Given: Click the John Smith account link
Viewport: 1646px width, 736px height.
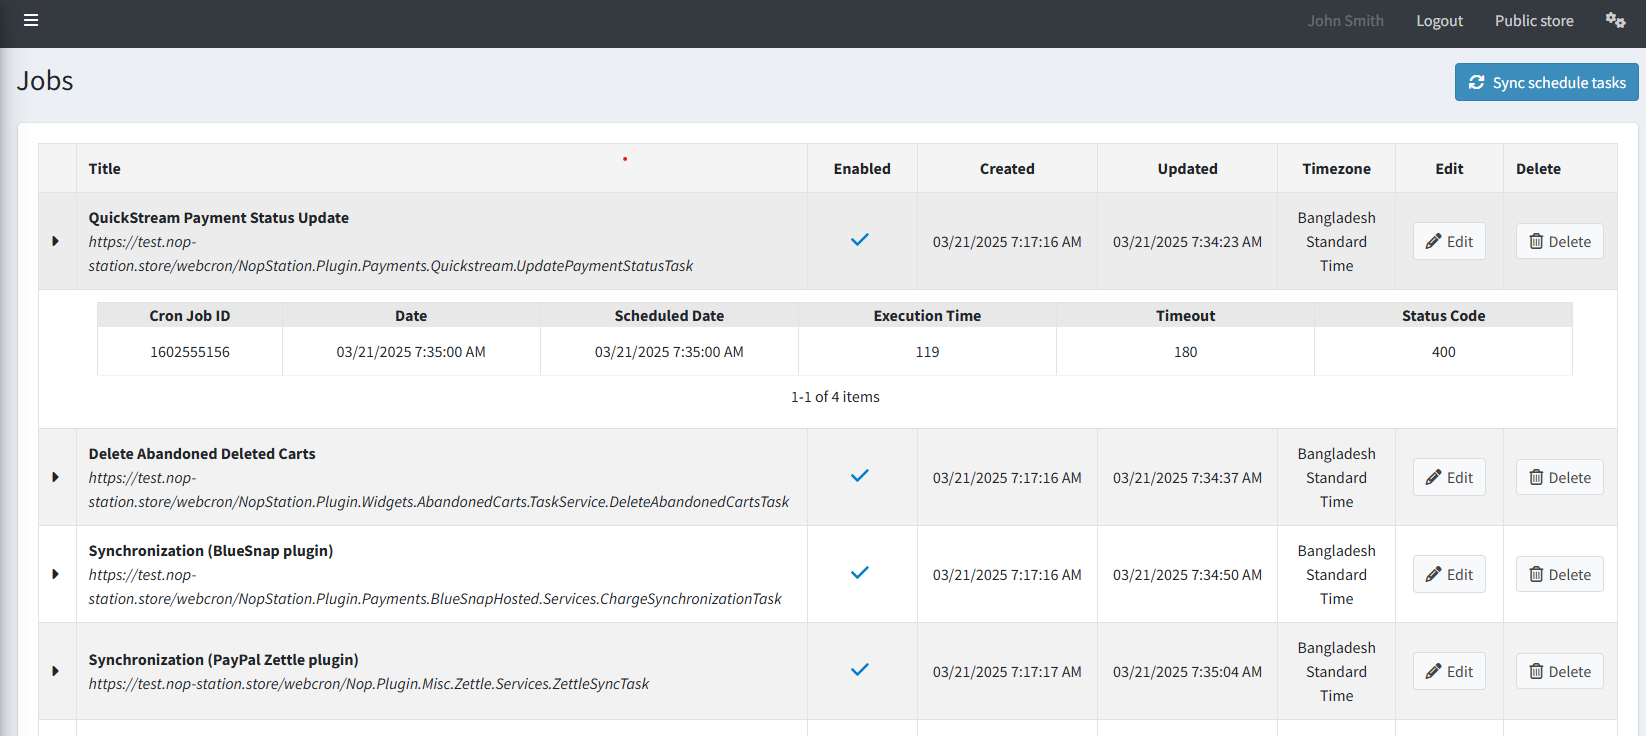Looking at the screenshot, I should (x=1345, y=21).
